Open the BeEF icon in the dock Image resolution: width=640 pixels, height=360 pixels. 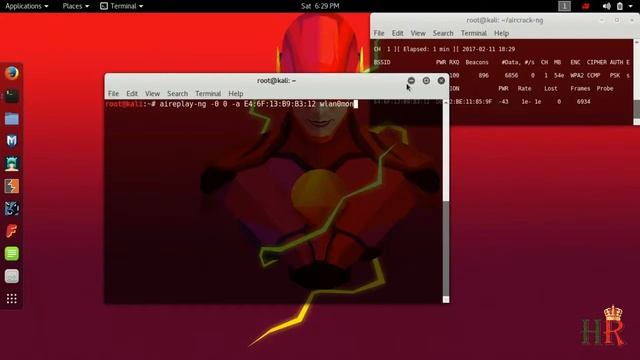point(11,209)
